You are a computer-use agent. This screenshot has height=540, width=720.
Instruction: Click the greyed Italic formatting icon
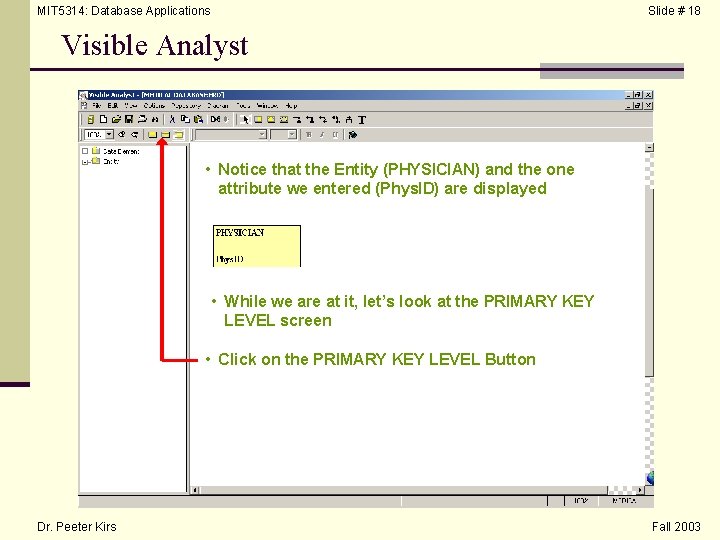coord(322,135)
